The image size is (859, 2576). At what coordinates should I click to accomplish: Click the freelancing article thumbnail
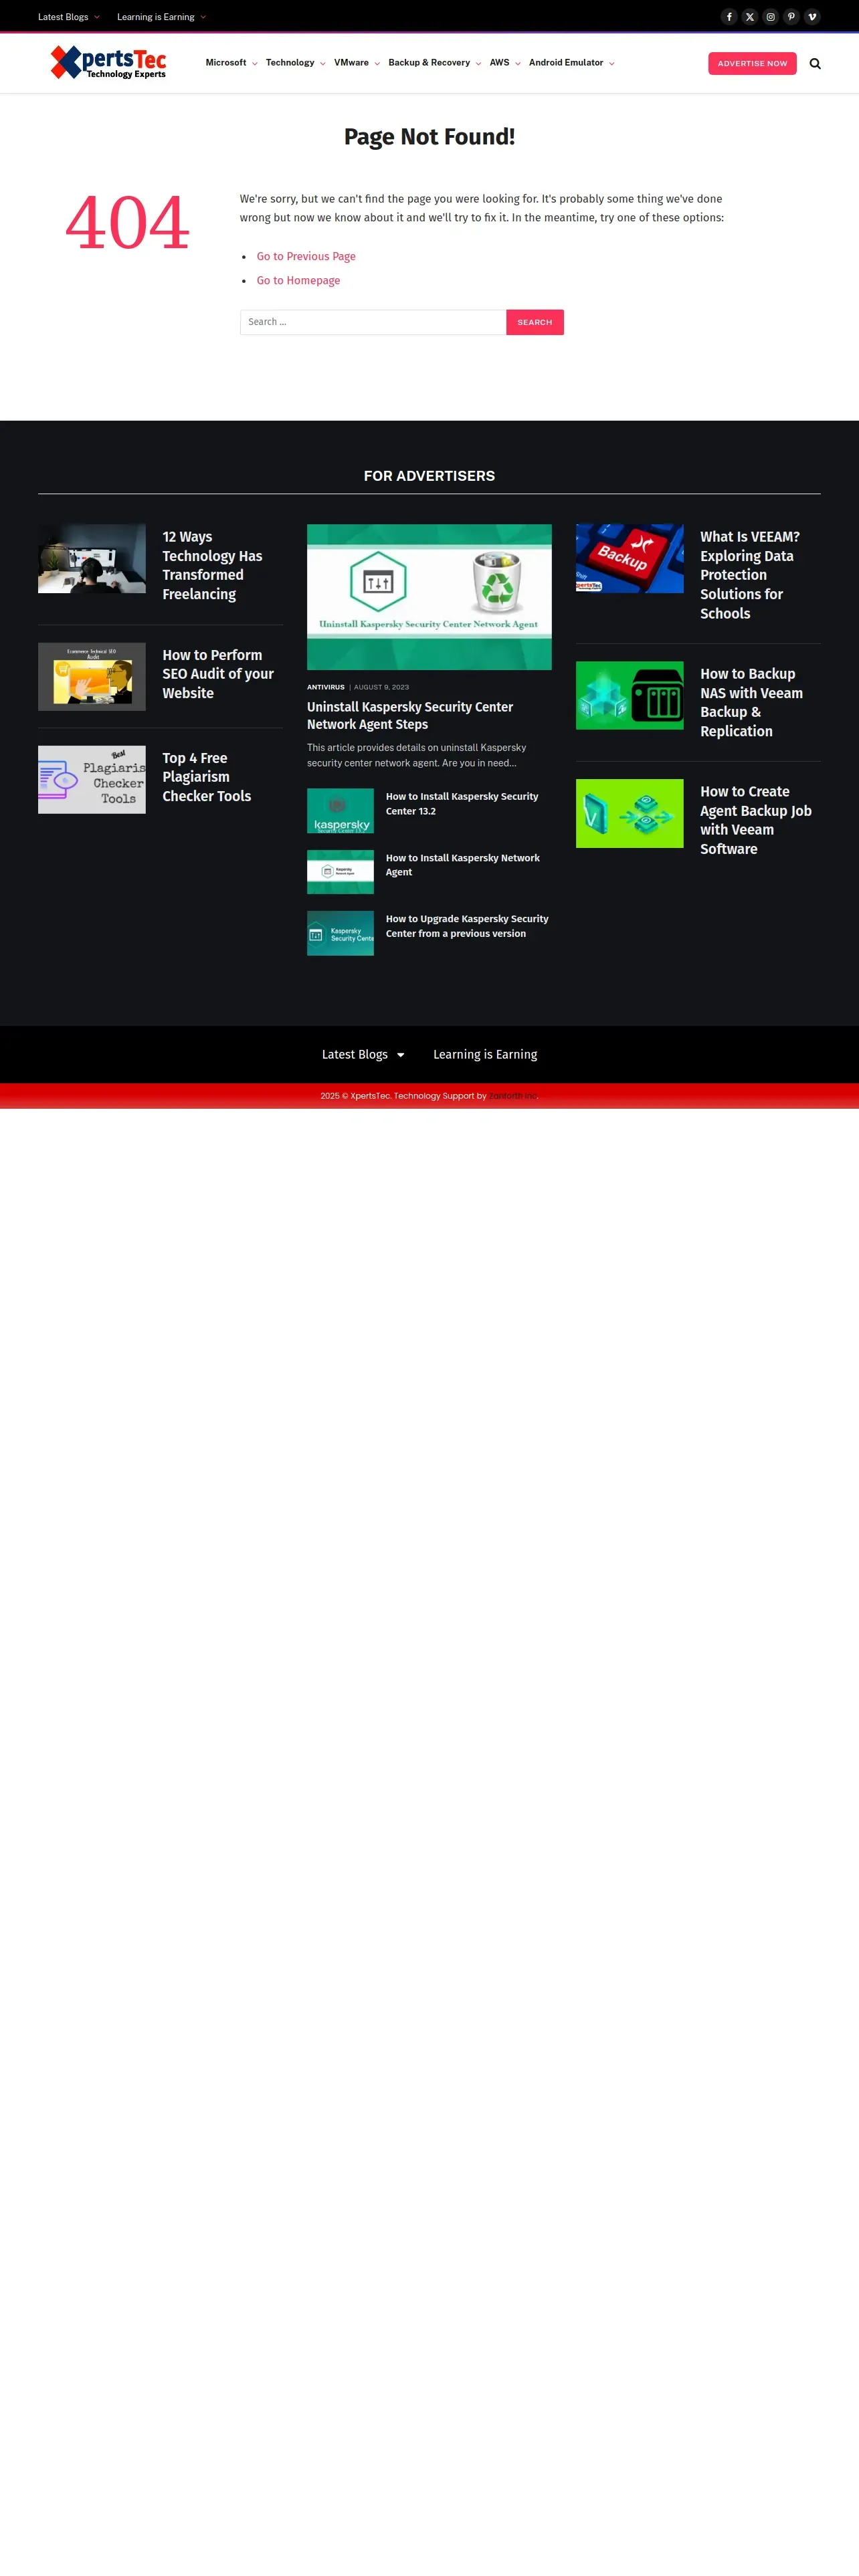pyautogui.click(x=92, y=559)
